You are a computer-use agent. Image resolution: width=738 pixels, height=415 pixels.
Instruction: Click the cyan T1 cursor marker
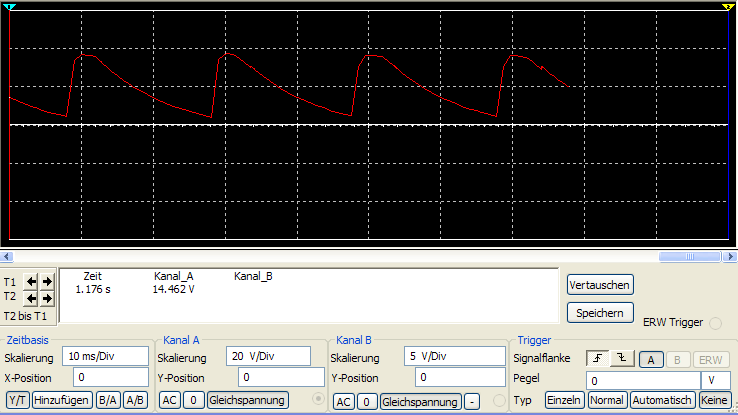[x=9, y=7]
